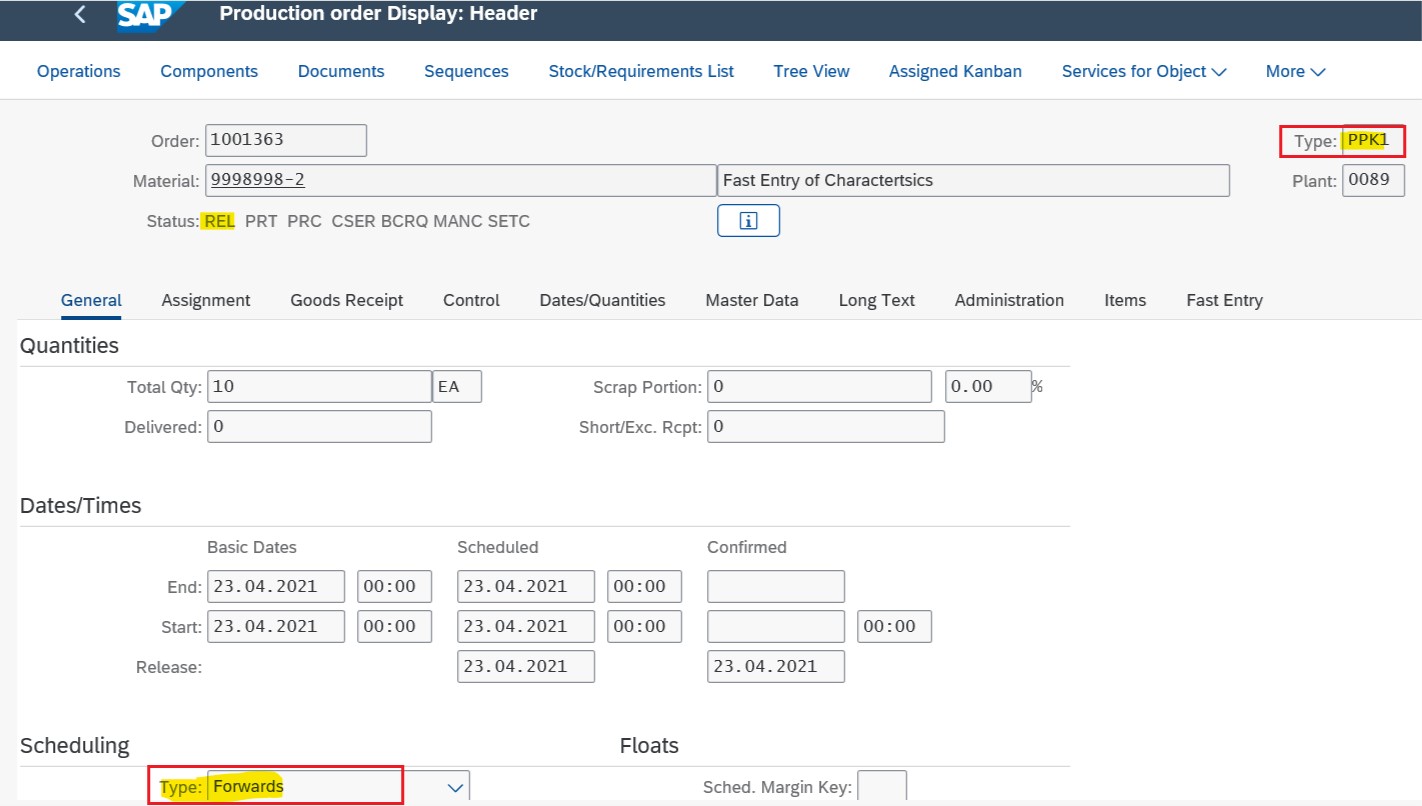The height and width of the screenshot is (806, 1422).
Task: Click the scrap percentage field 0.00
Action: (988, 386)
